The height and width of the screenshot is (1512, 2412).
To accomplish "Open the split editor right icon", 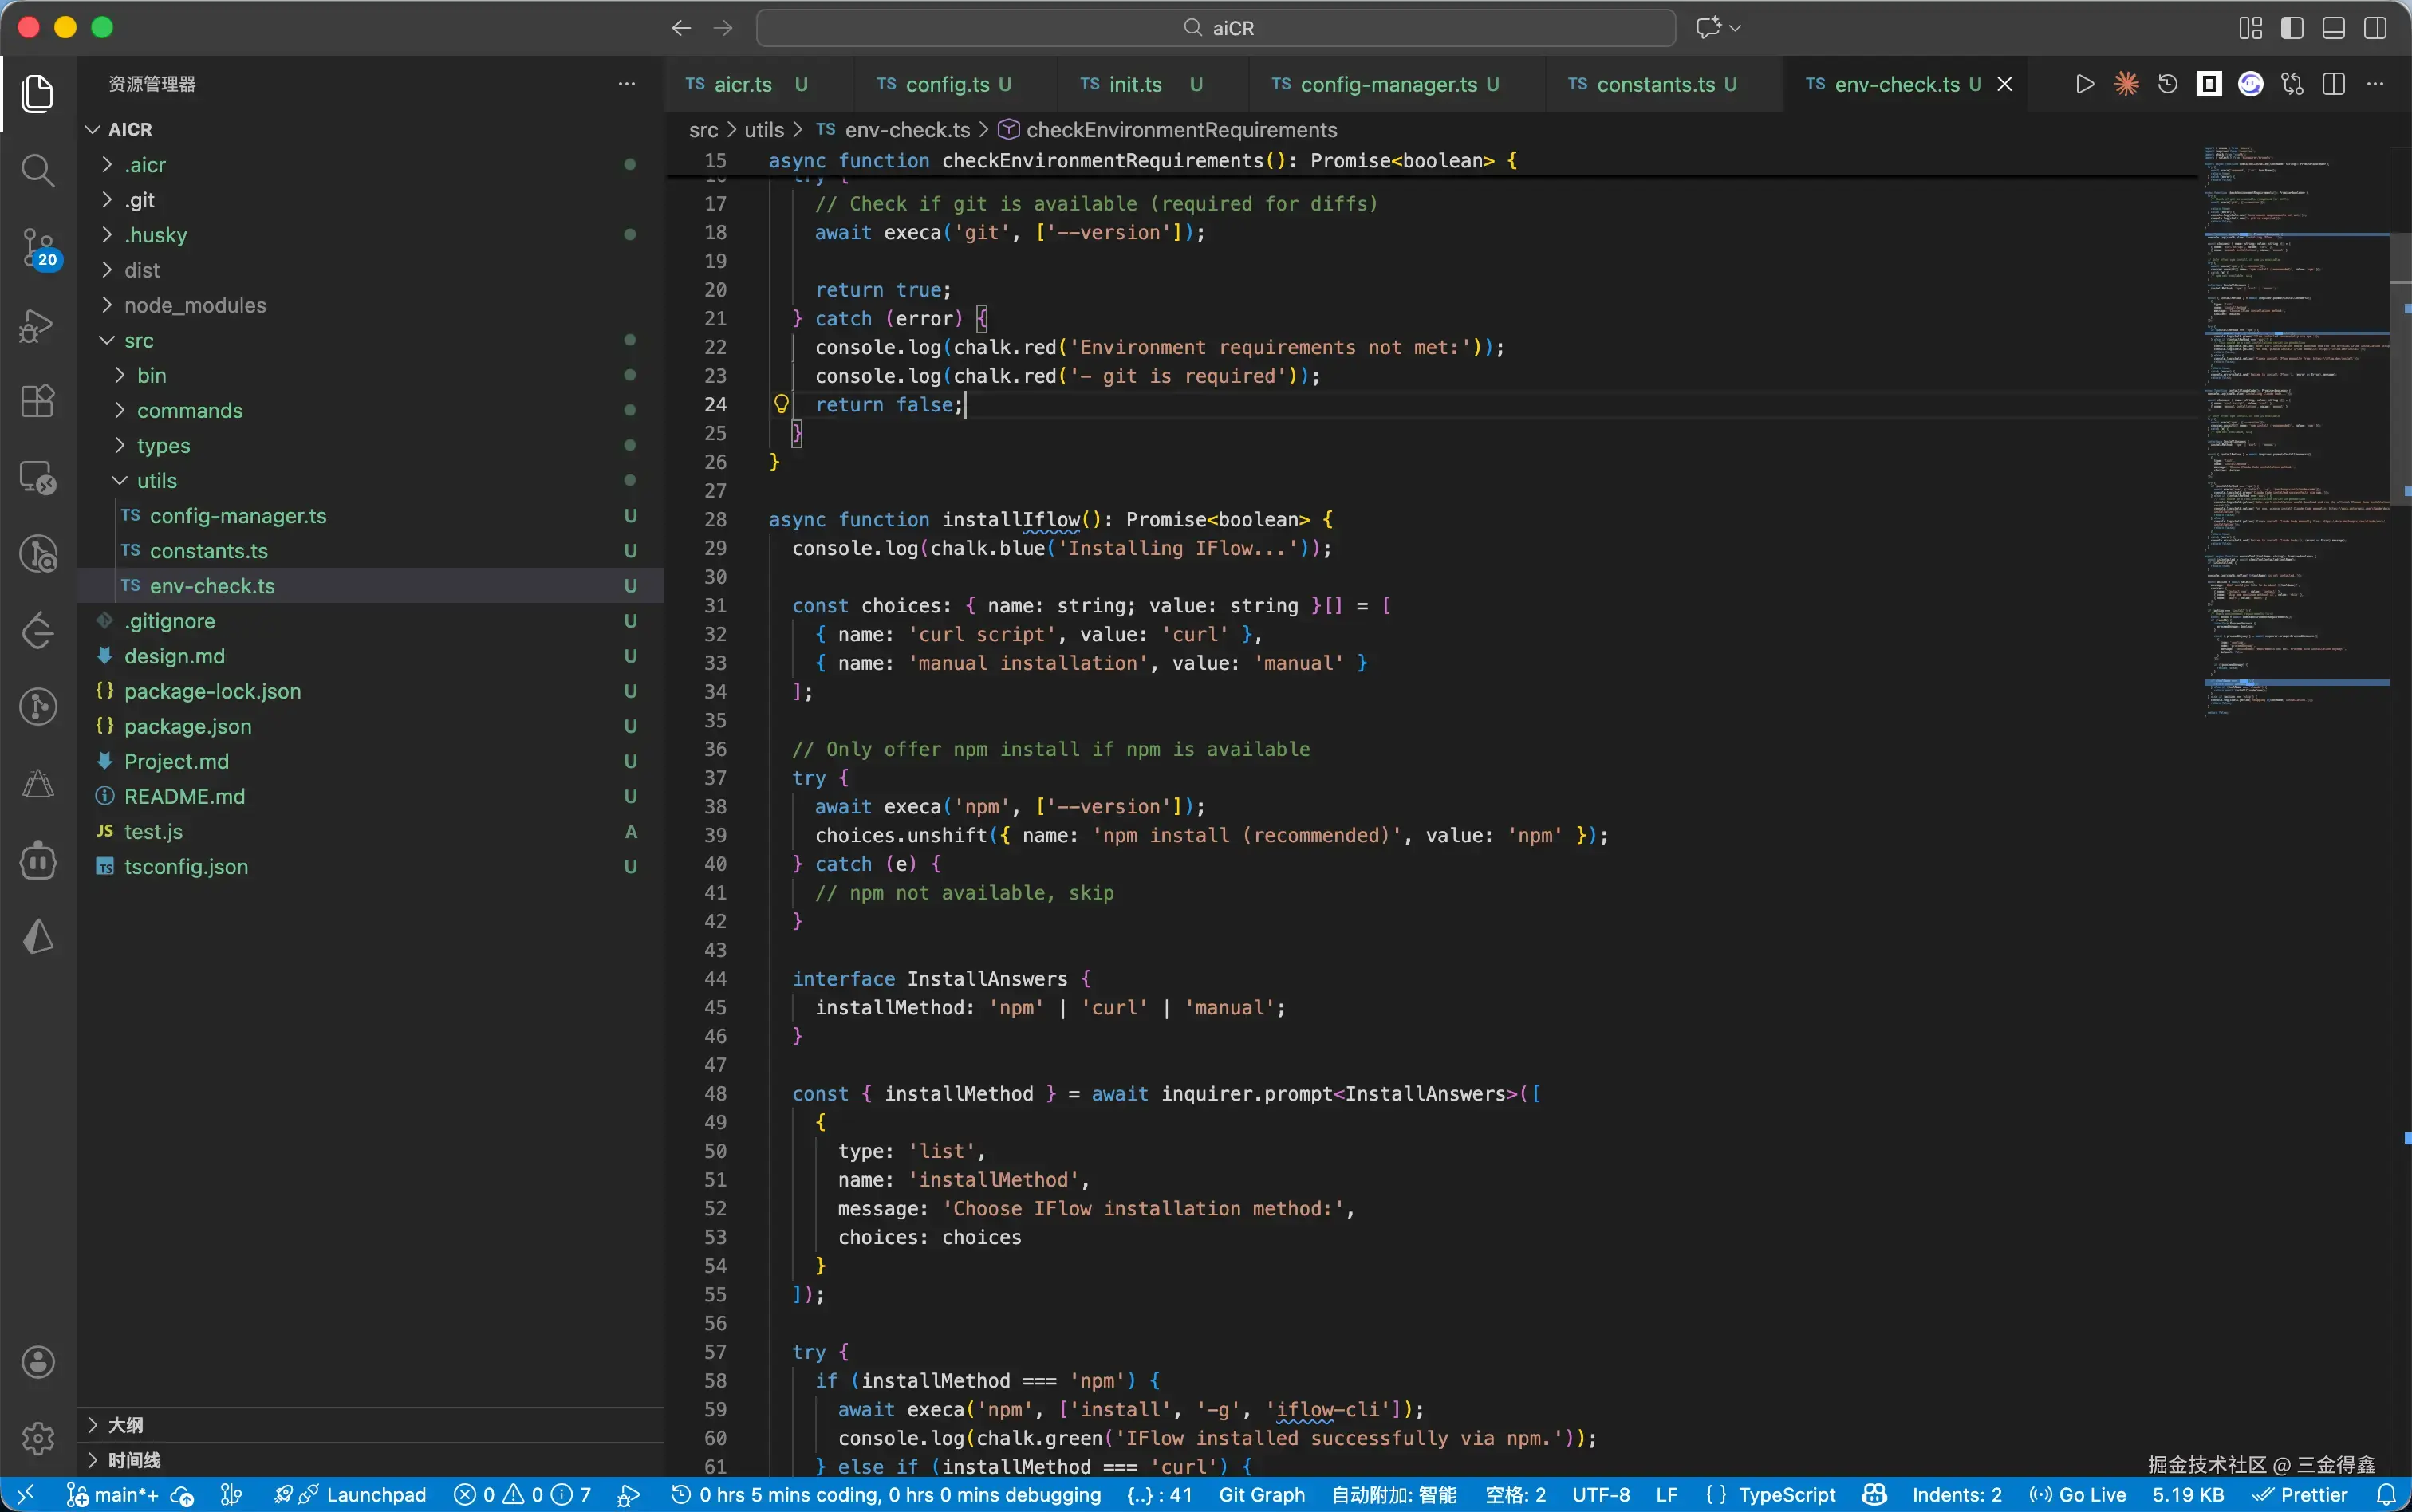I will [2333, 84].
